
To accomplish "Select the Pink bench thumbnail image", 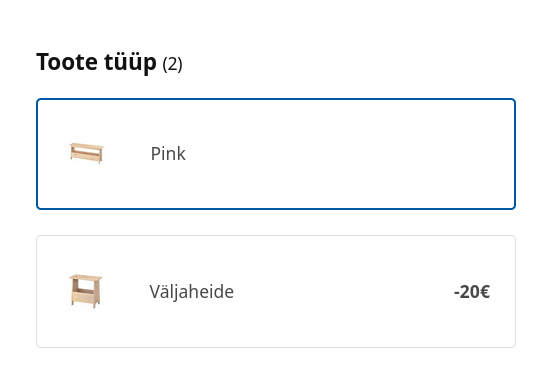I will pos(86,153).
